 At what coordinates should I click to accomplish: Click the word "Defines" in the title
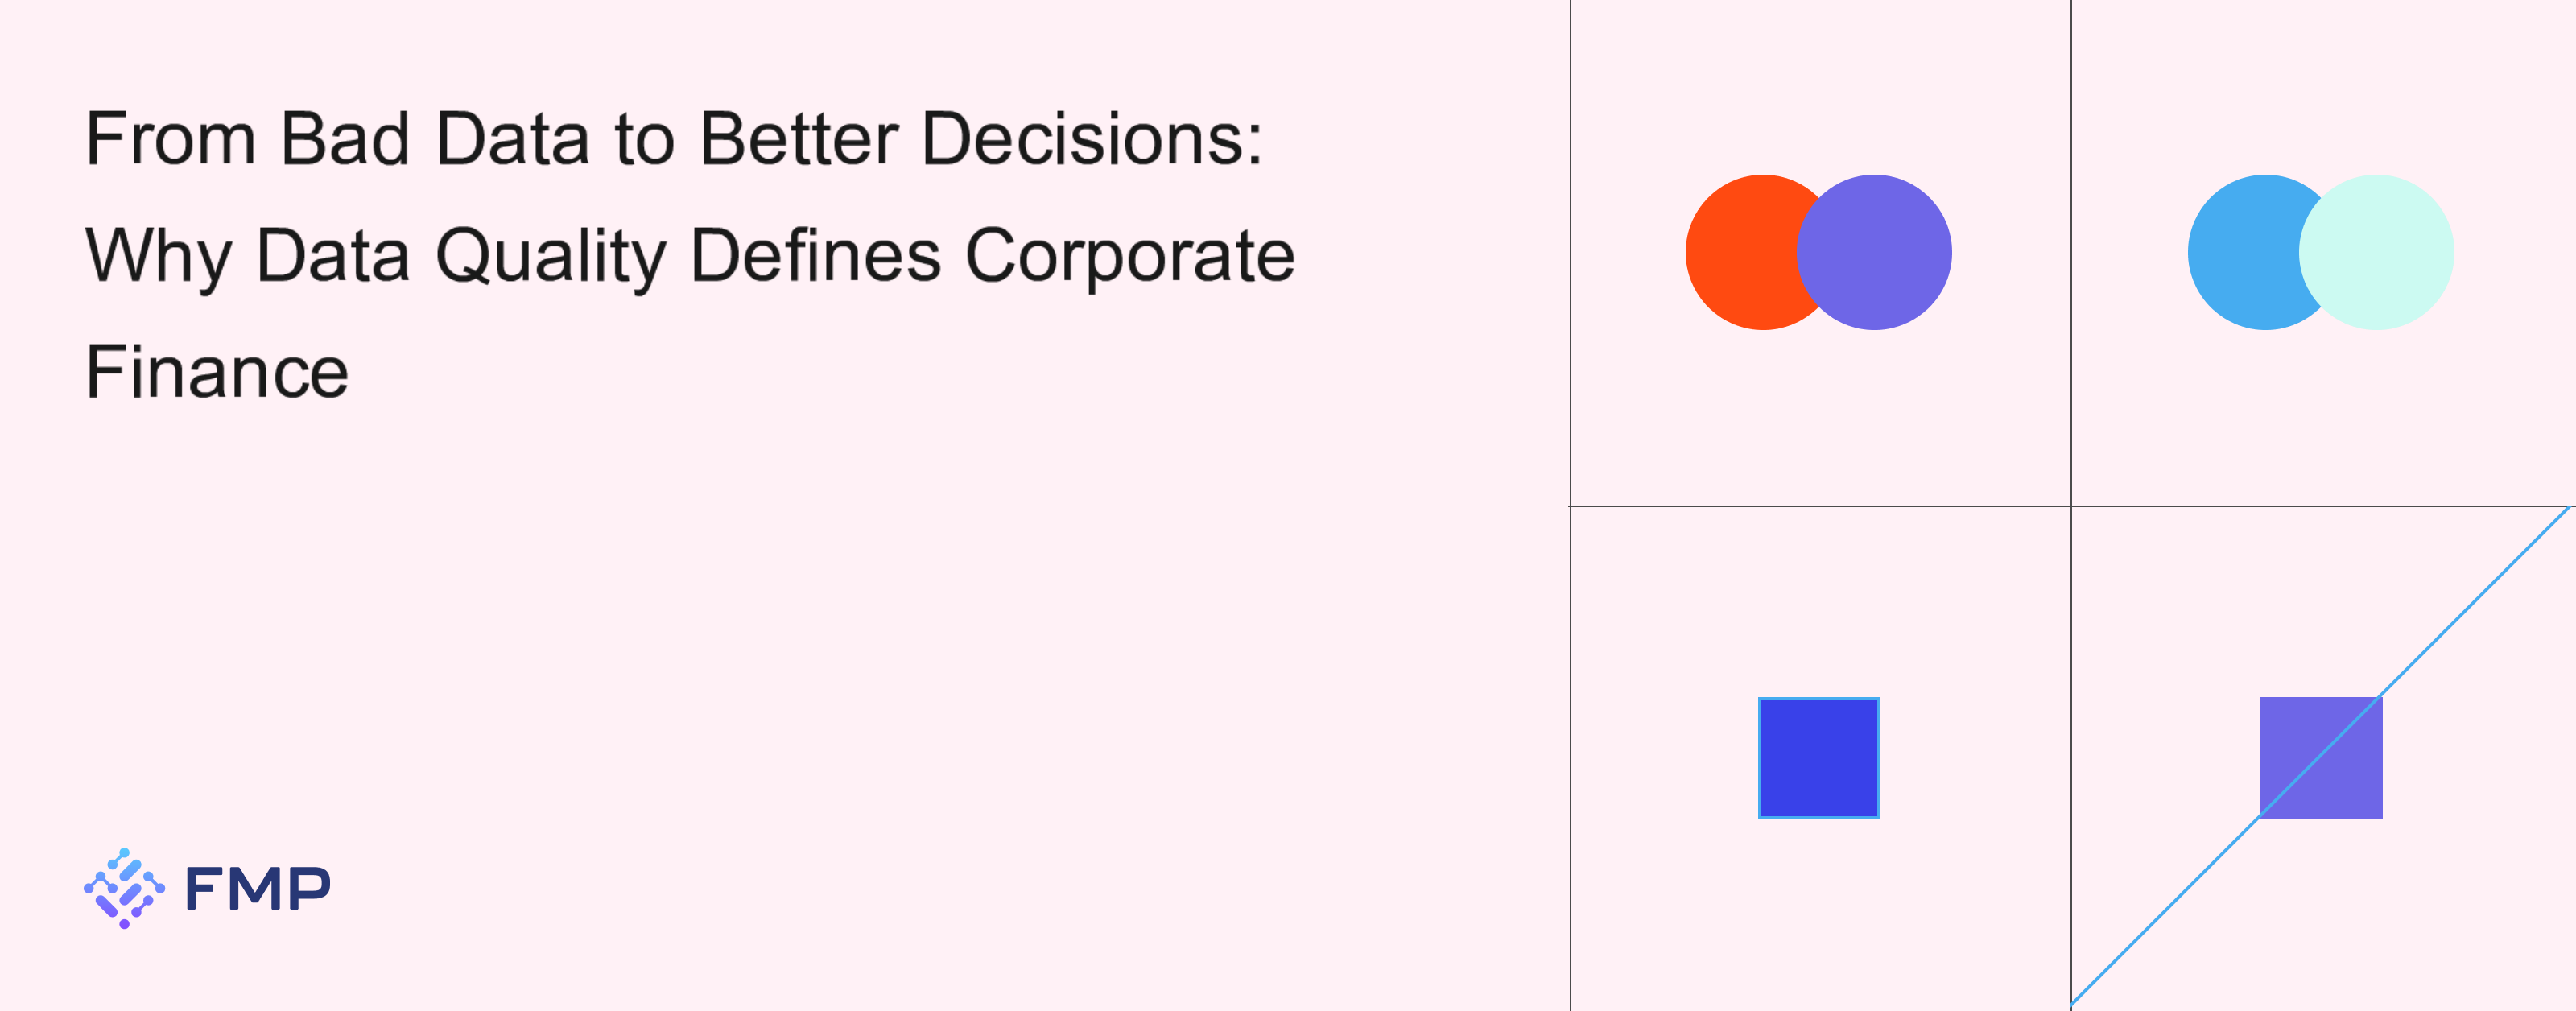[815, 255]
